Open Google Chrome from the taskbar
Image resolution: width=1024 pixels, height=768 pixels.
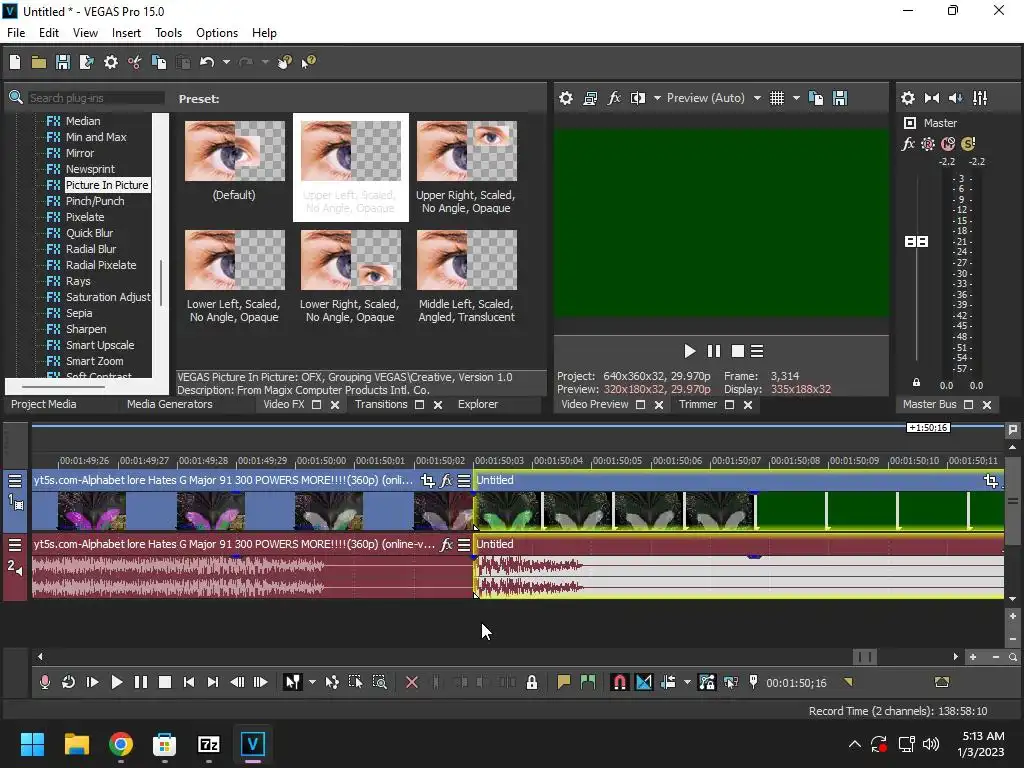pos(121,744)
